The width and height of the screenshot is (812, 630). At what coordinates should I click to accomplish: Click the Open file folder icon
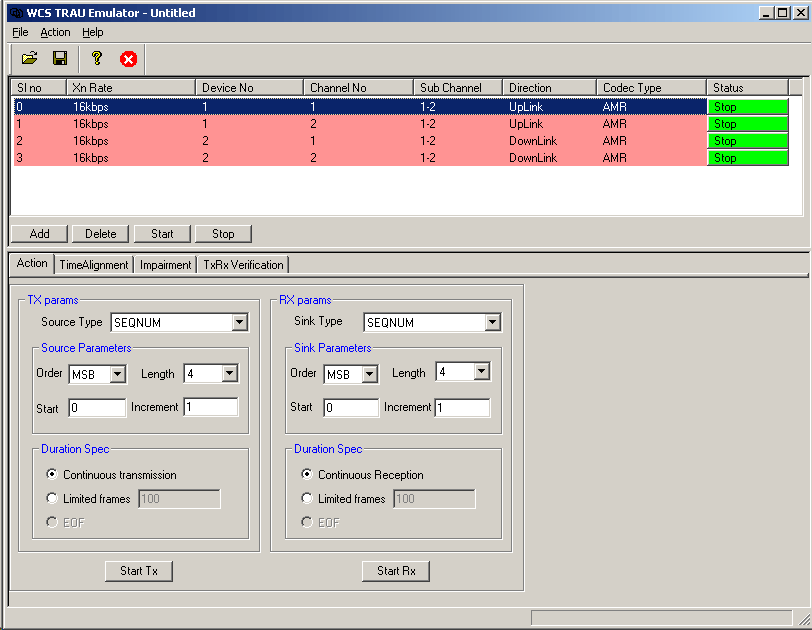(30, 58)
